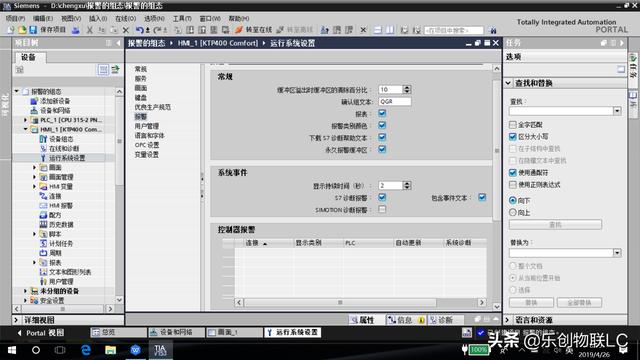Enable the 全字匹配 checkbox
640x360 pixels.
[513, 124]
